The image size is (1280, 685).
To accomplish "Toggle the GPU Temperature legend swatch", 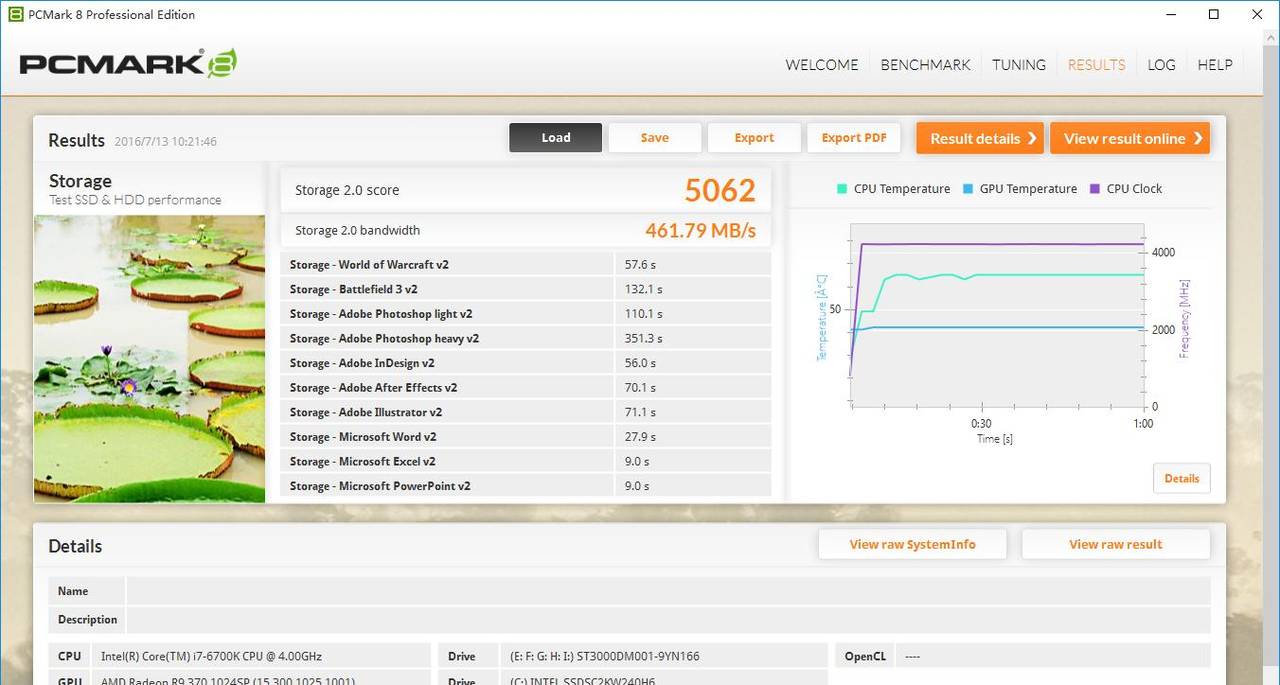I will (x=968, y=189).
